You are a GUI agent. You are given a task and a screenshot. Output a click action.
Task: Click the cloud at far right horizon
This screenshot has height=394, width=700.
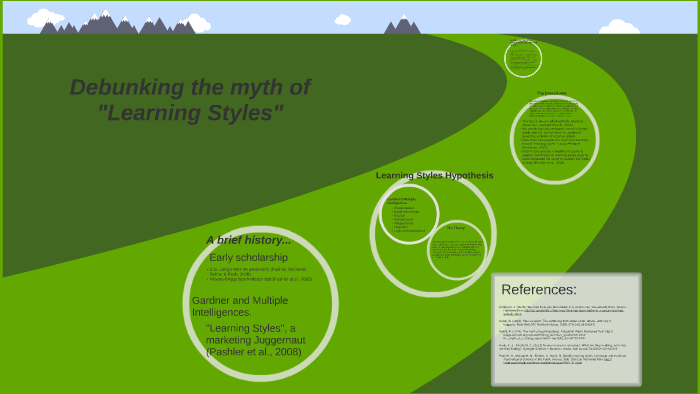point(619,27)
